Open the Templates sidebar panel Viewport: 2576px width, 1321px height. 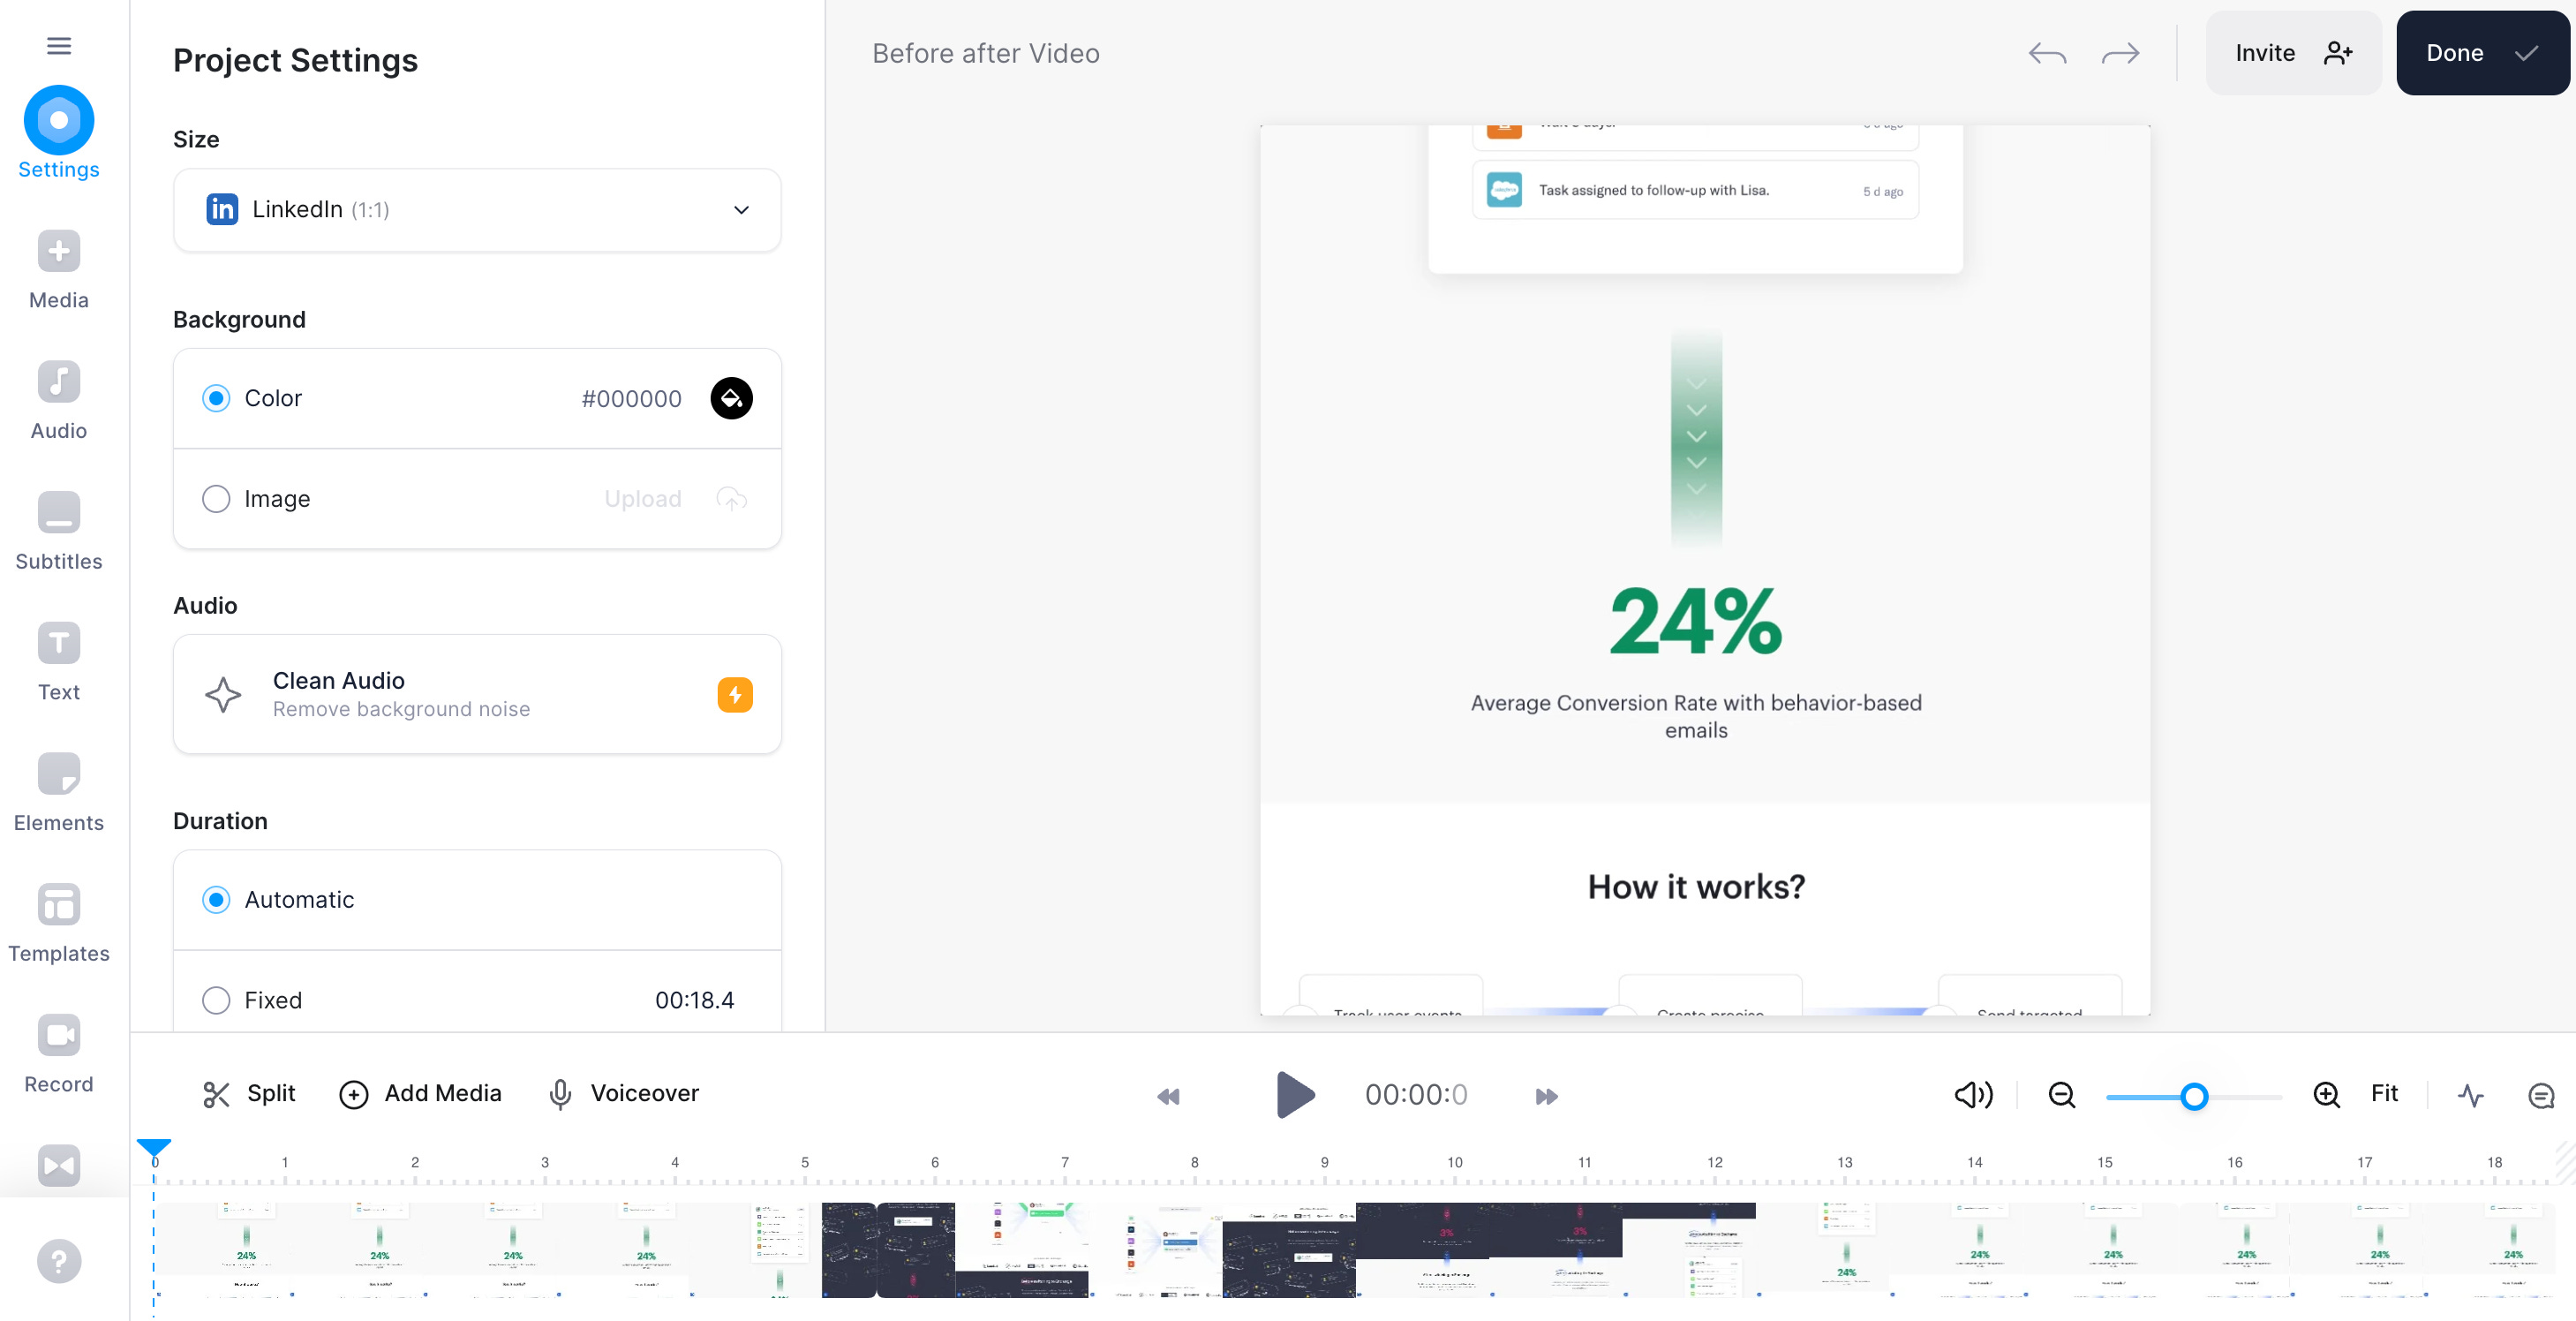point(59,924)
